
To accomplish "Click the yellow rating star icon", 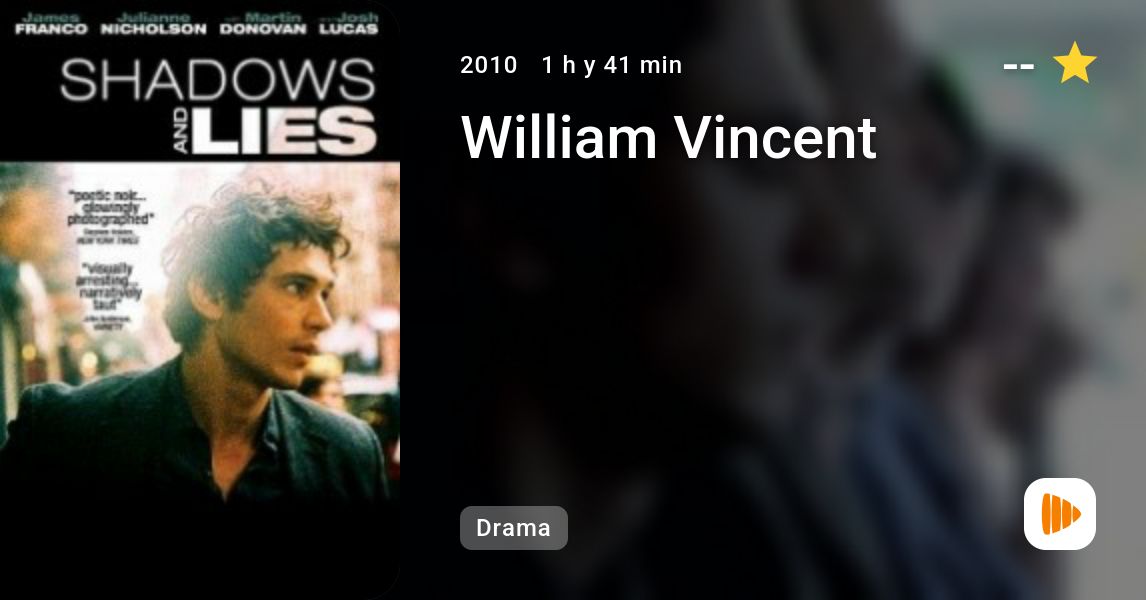I will (x=1074, y=63).
